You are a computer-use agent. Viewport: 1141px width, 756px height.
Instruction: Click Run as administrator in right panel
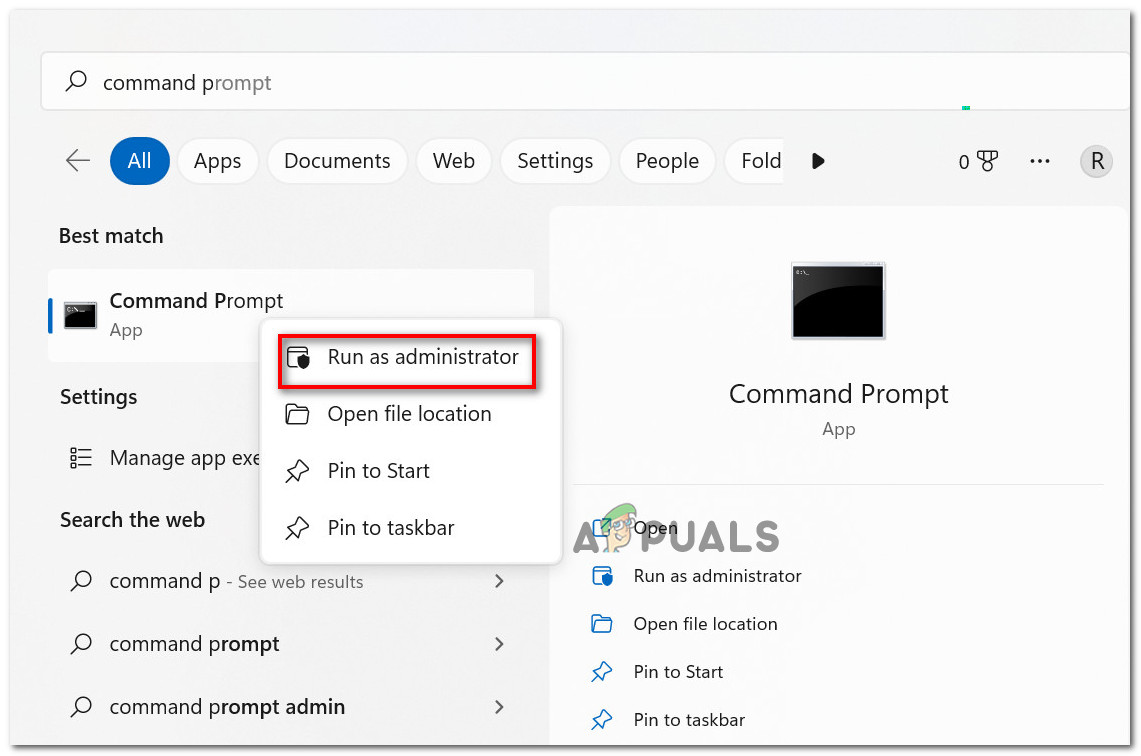coord(717,576)
